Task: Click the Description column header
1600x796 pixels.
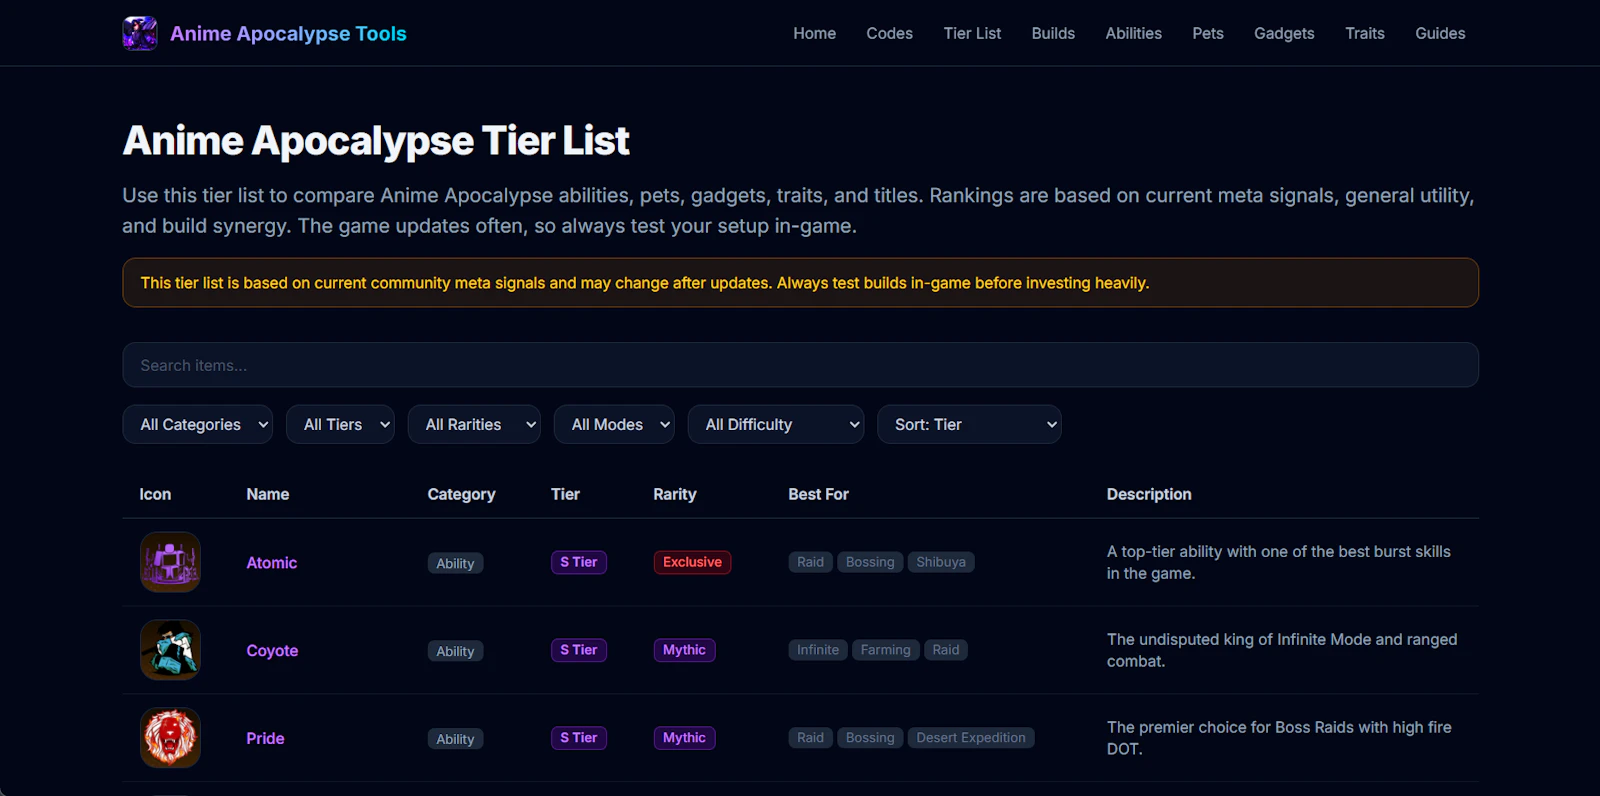Action: [1149, 494]
